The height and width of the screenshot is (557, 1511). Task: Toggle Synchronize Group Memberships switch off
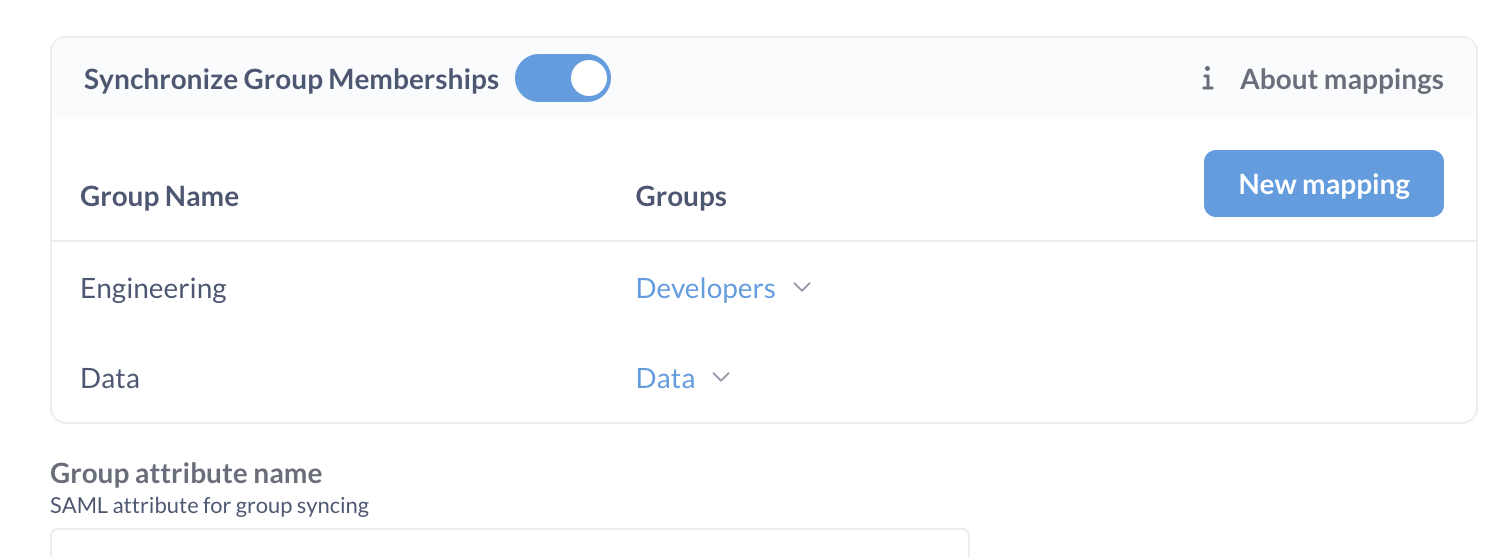(562, 79)
